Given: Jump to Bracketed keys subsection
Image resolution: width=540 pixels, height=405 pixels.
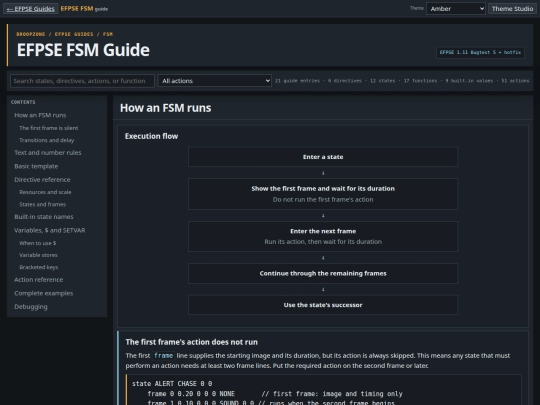Looking at the screenshot, I should [39, 267].
